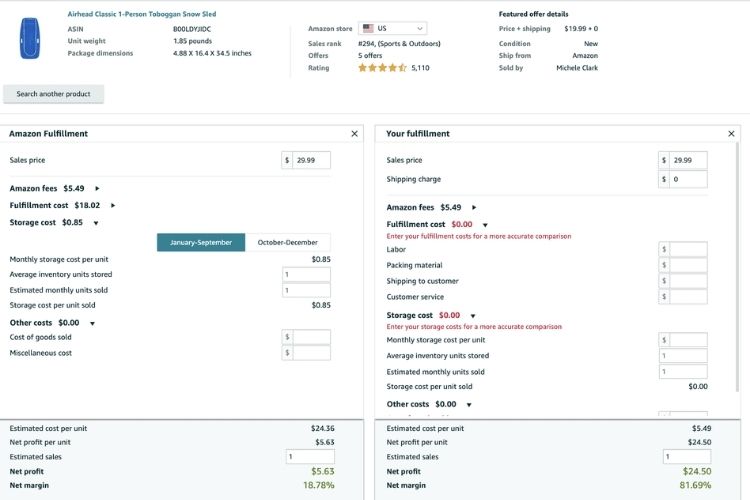
Task: Click the '5 offers' text
Action: pos(370,56)
